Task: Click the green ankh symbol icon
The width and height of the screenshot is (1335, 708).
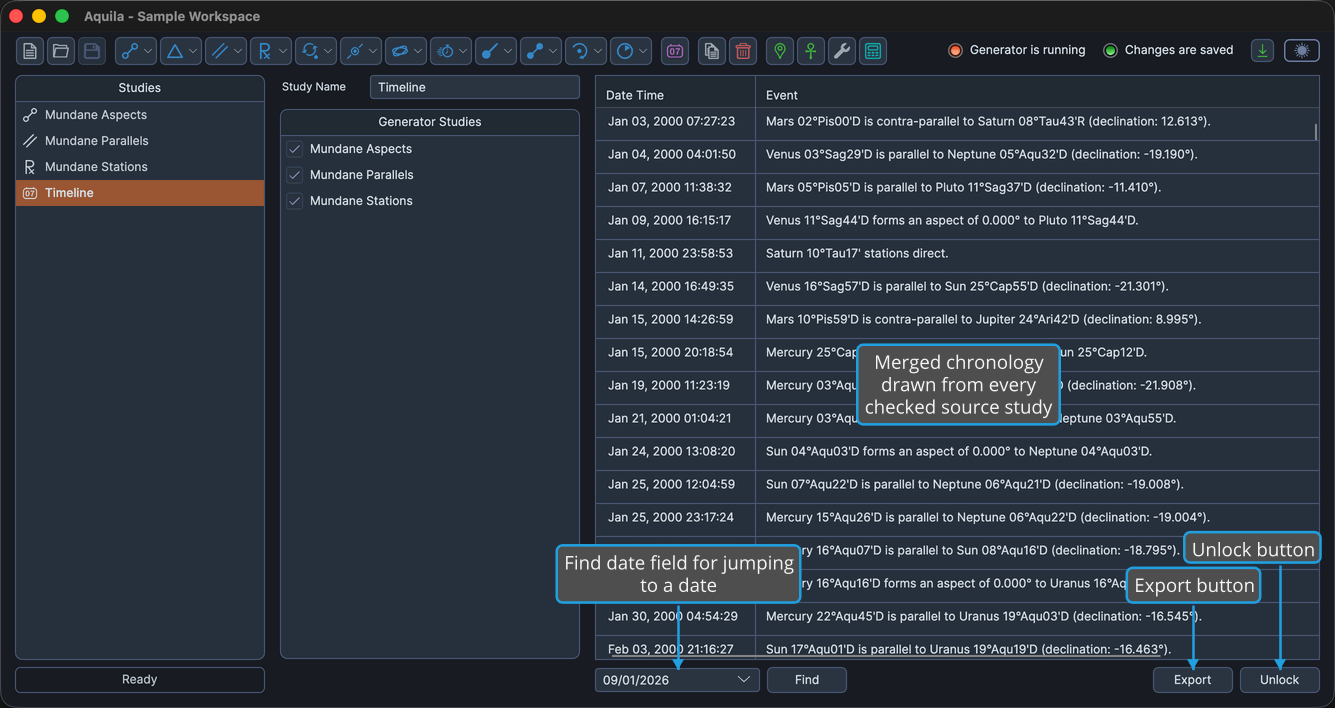Action: [811, 51]
